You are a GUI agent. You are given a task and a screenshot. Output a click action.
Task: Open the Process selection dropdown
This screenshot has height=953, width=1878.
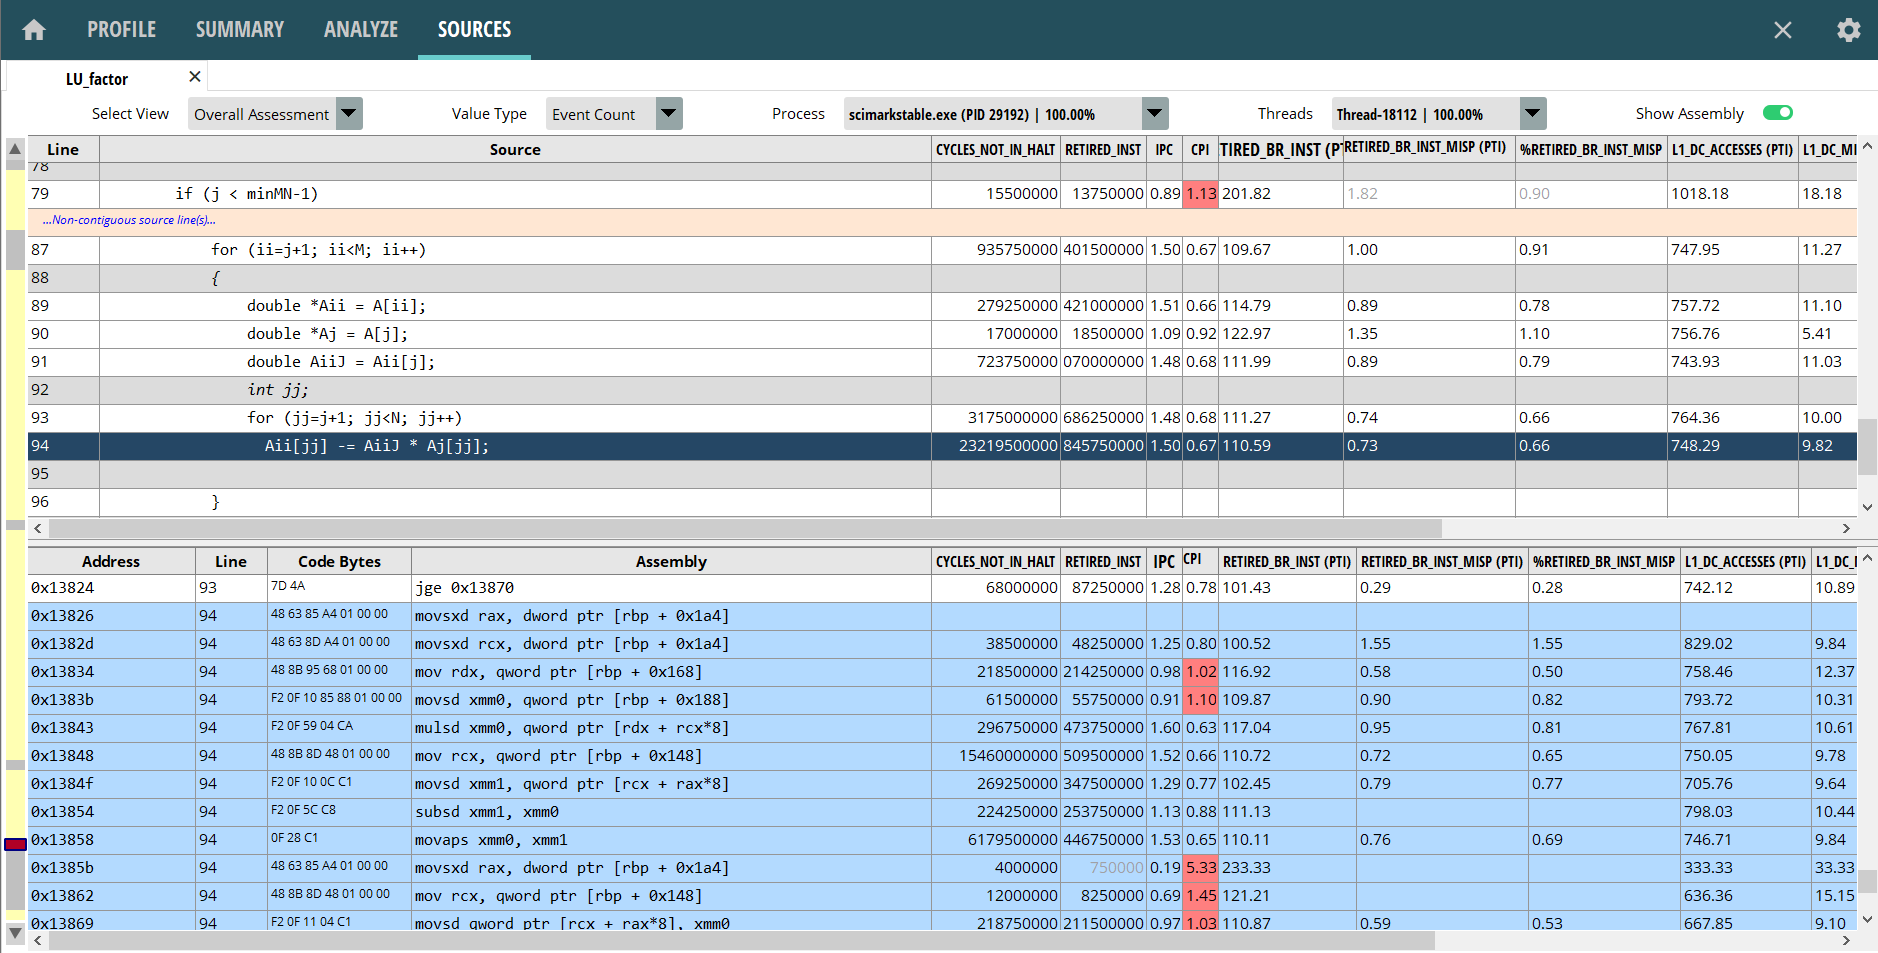pos(1155,114)
